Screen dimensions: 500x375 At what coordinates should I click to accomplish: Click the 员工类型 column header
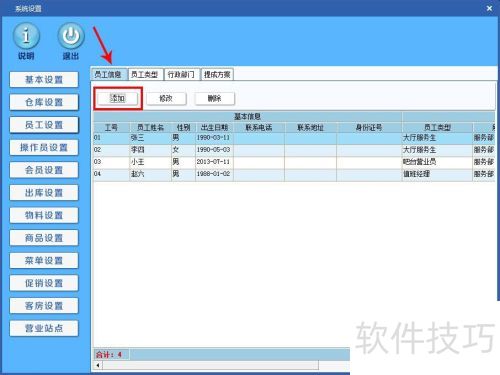click(437, 127)
